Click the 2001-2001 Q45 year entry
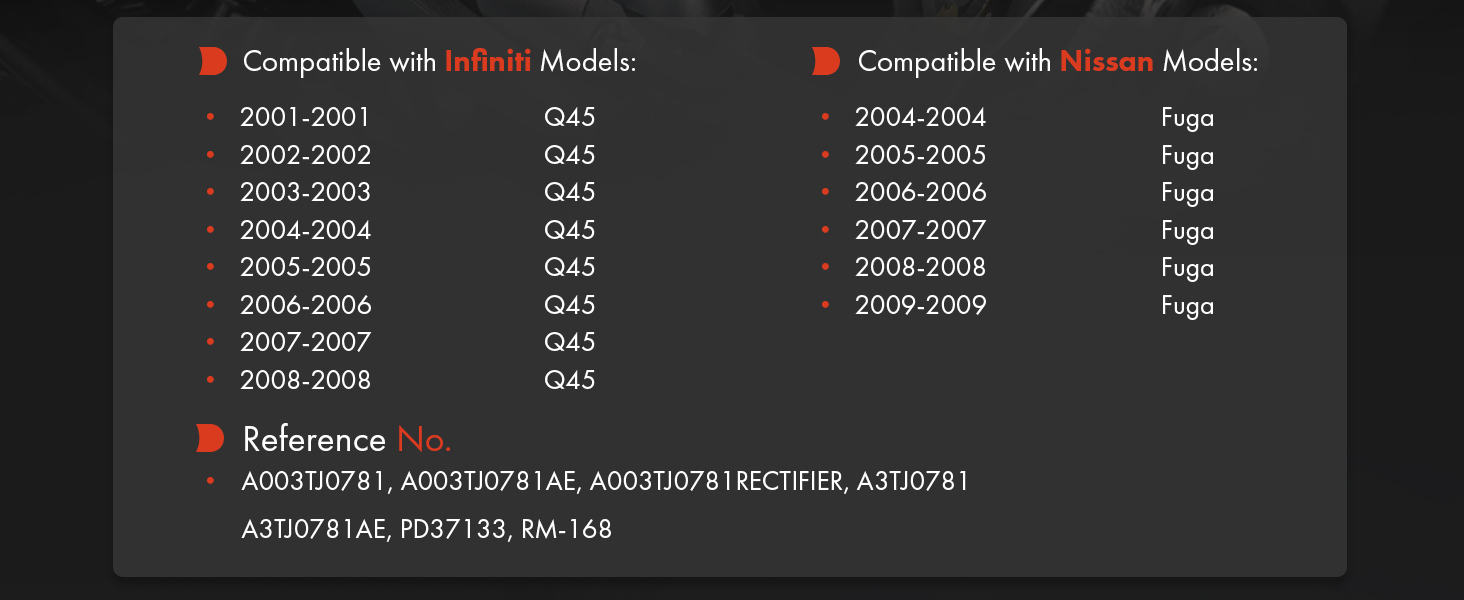1464x600 pixels. [305, 118]
